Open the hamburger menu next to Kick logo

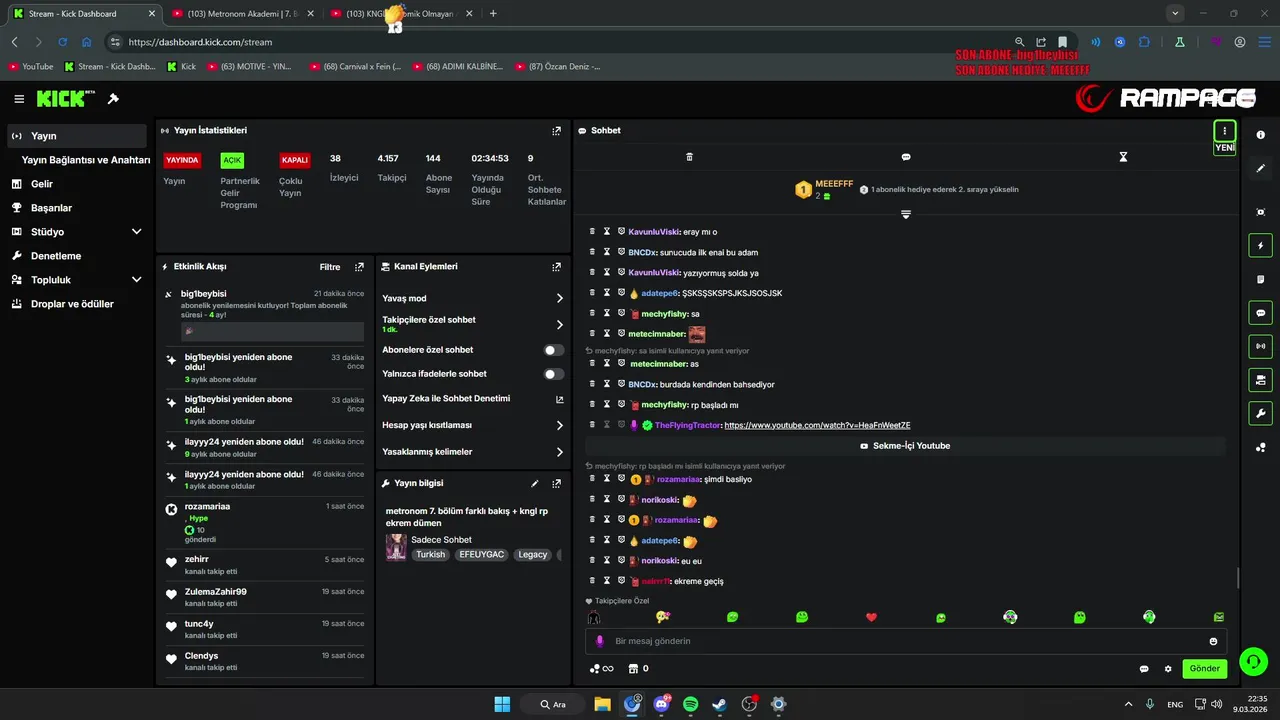tap(19, 99)
